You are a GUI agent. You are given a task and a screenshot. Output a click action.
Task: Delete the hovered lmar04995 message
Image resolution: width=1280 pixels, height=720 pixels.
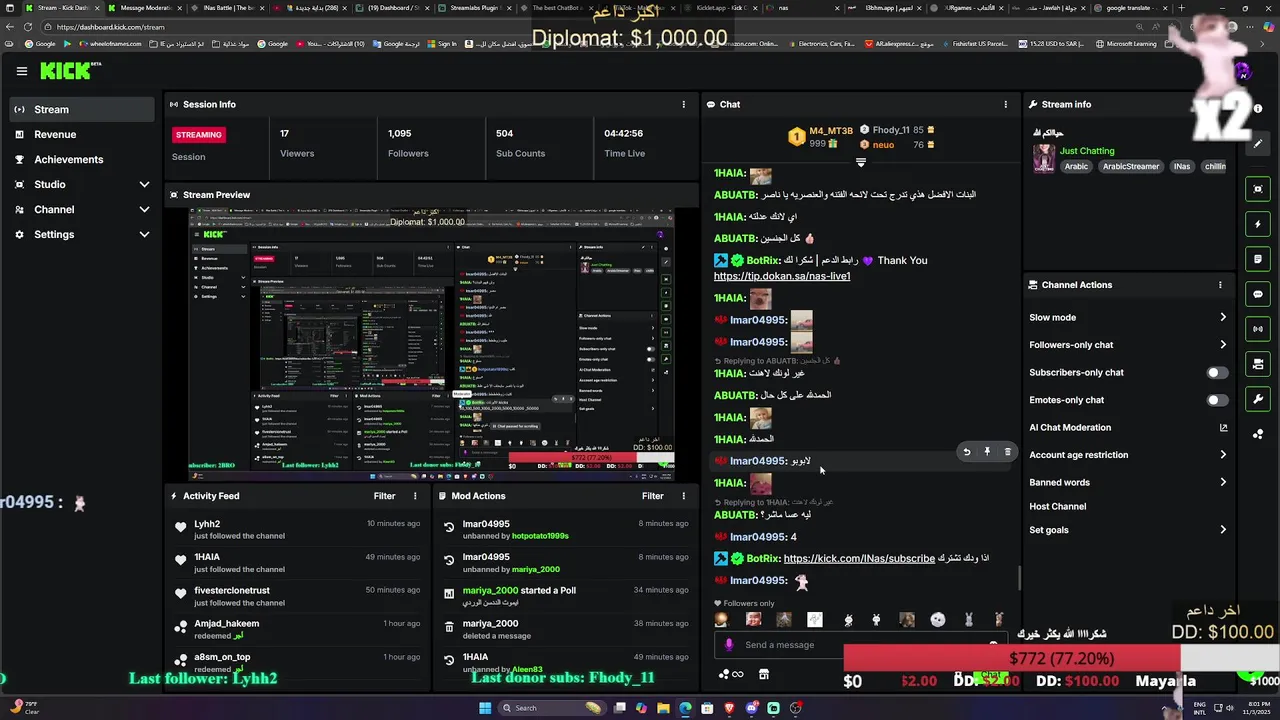coord(1007,452)
